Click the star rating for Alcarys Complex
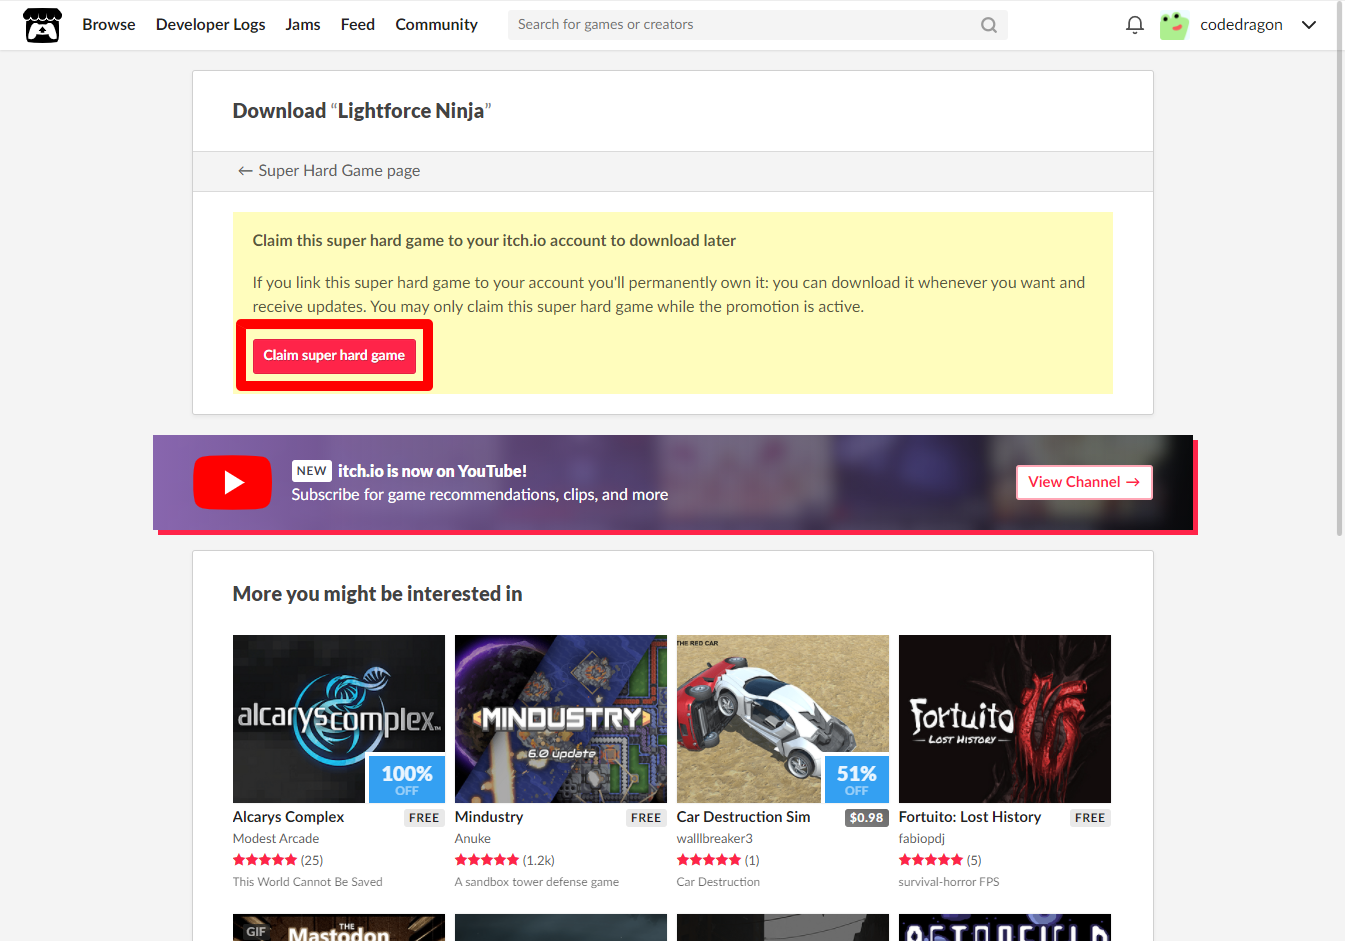The height and width of the screenshot is (941, 1345). [265, 860]
